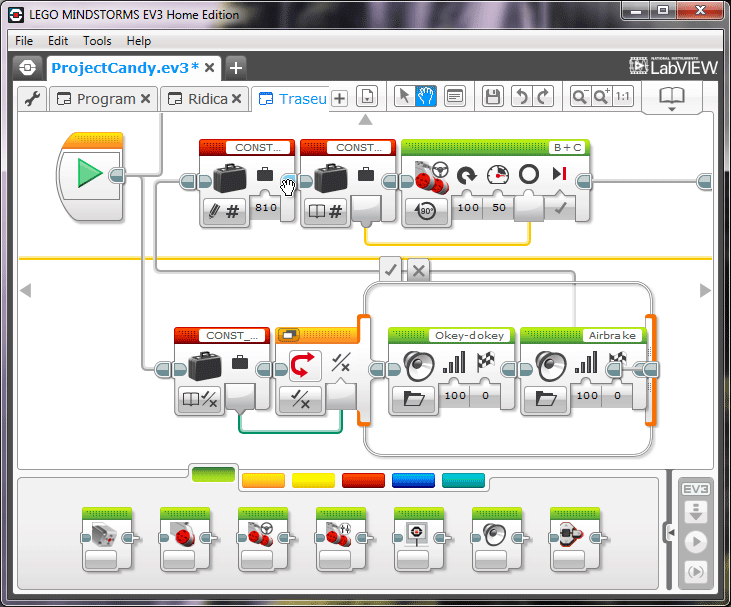The height and width of the screenshot is (607, 731).
Task: Select the switch true case checkmark tab
Action: tap(391, 269)
